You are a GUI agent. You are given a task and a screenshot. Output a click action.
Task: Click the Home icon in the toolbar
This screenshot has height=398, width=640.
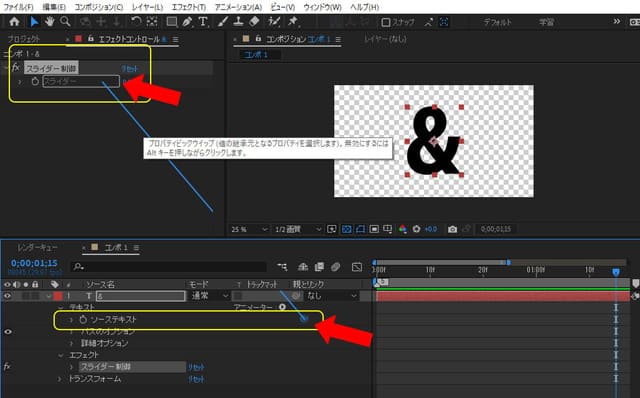(x=14, y=22)
